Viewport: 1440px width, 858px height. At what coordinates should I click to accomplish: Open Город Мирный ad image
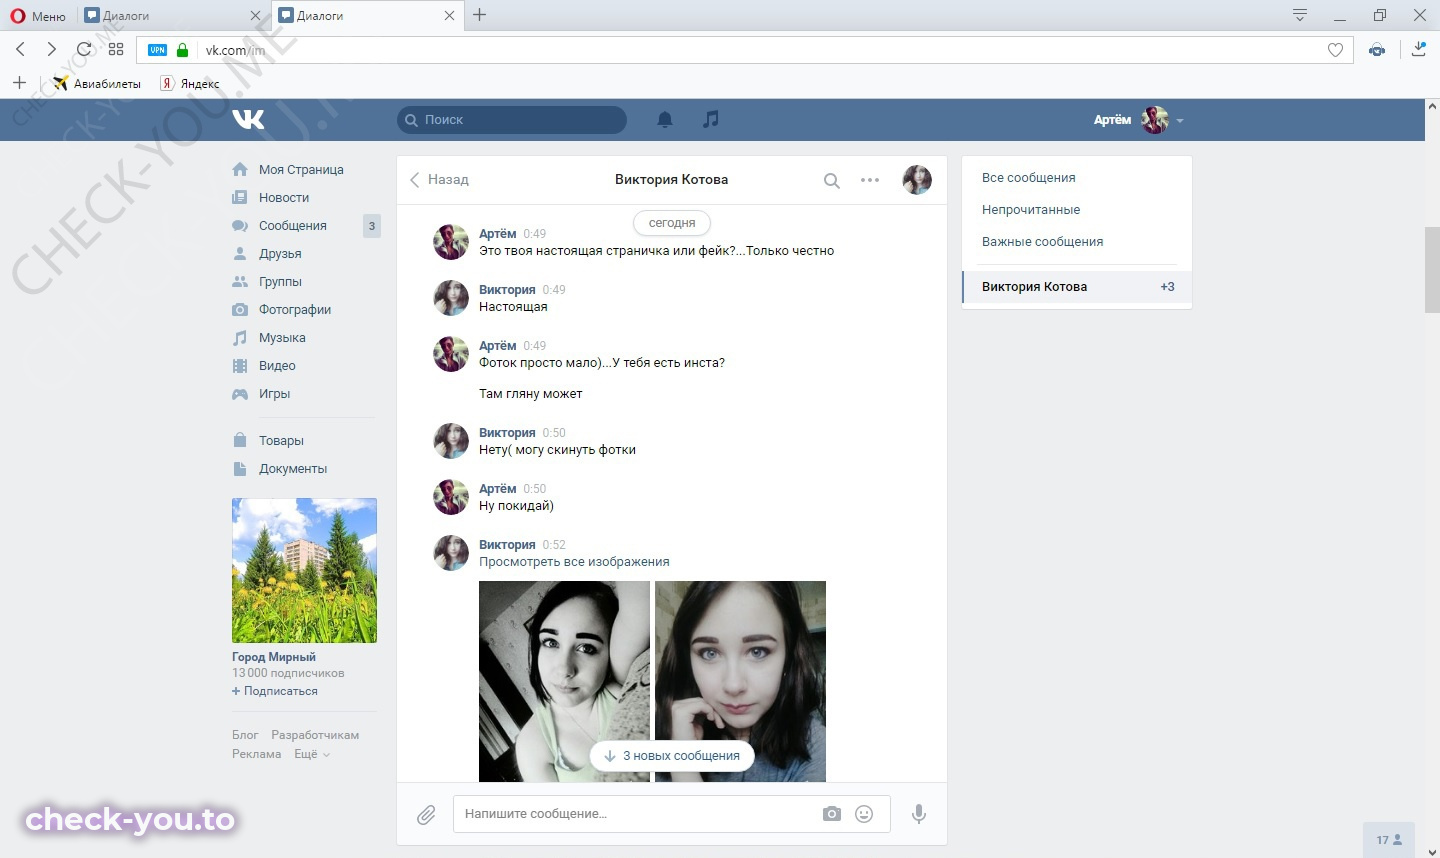click(x=304, y=570)
